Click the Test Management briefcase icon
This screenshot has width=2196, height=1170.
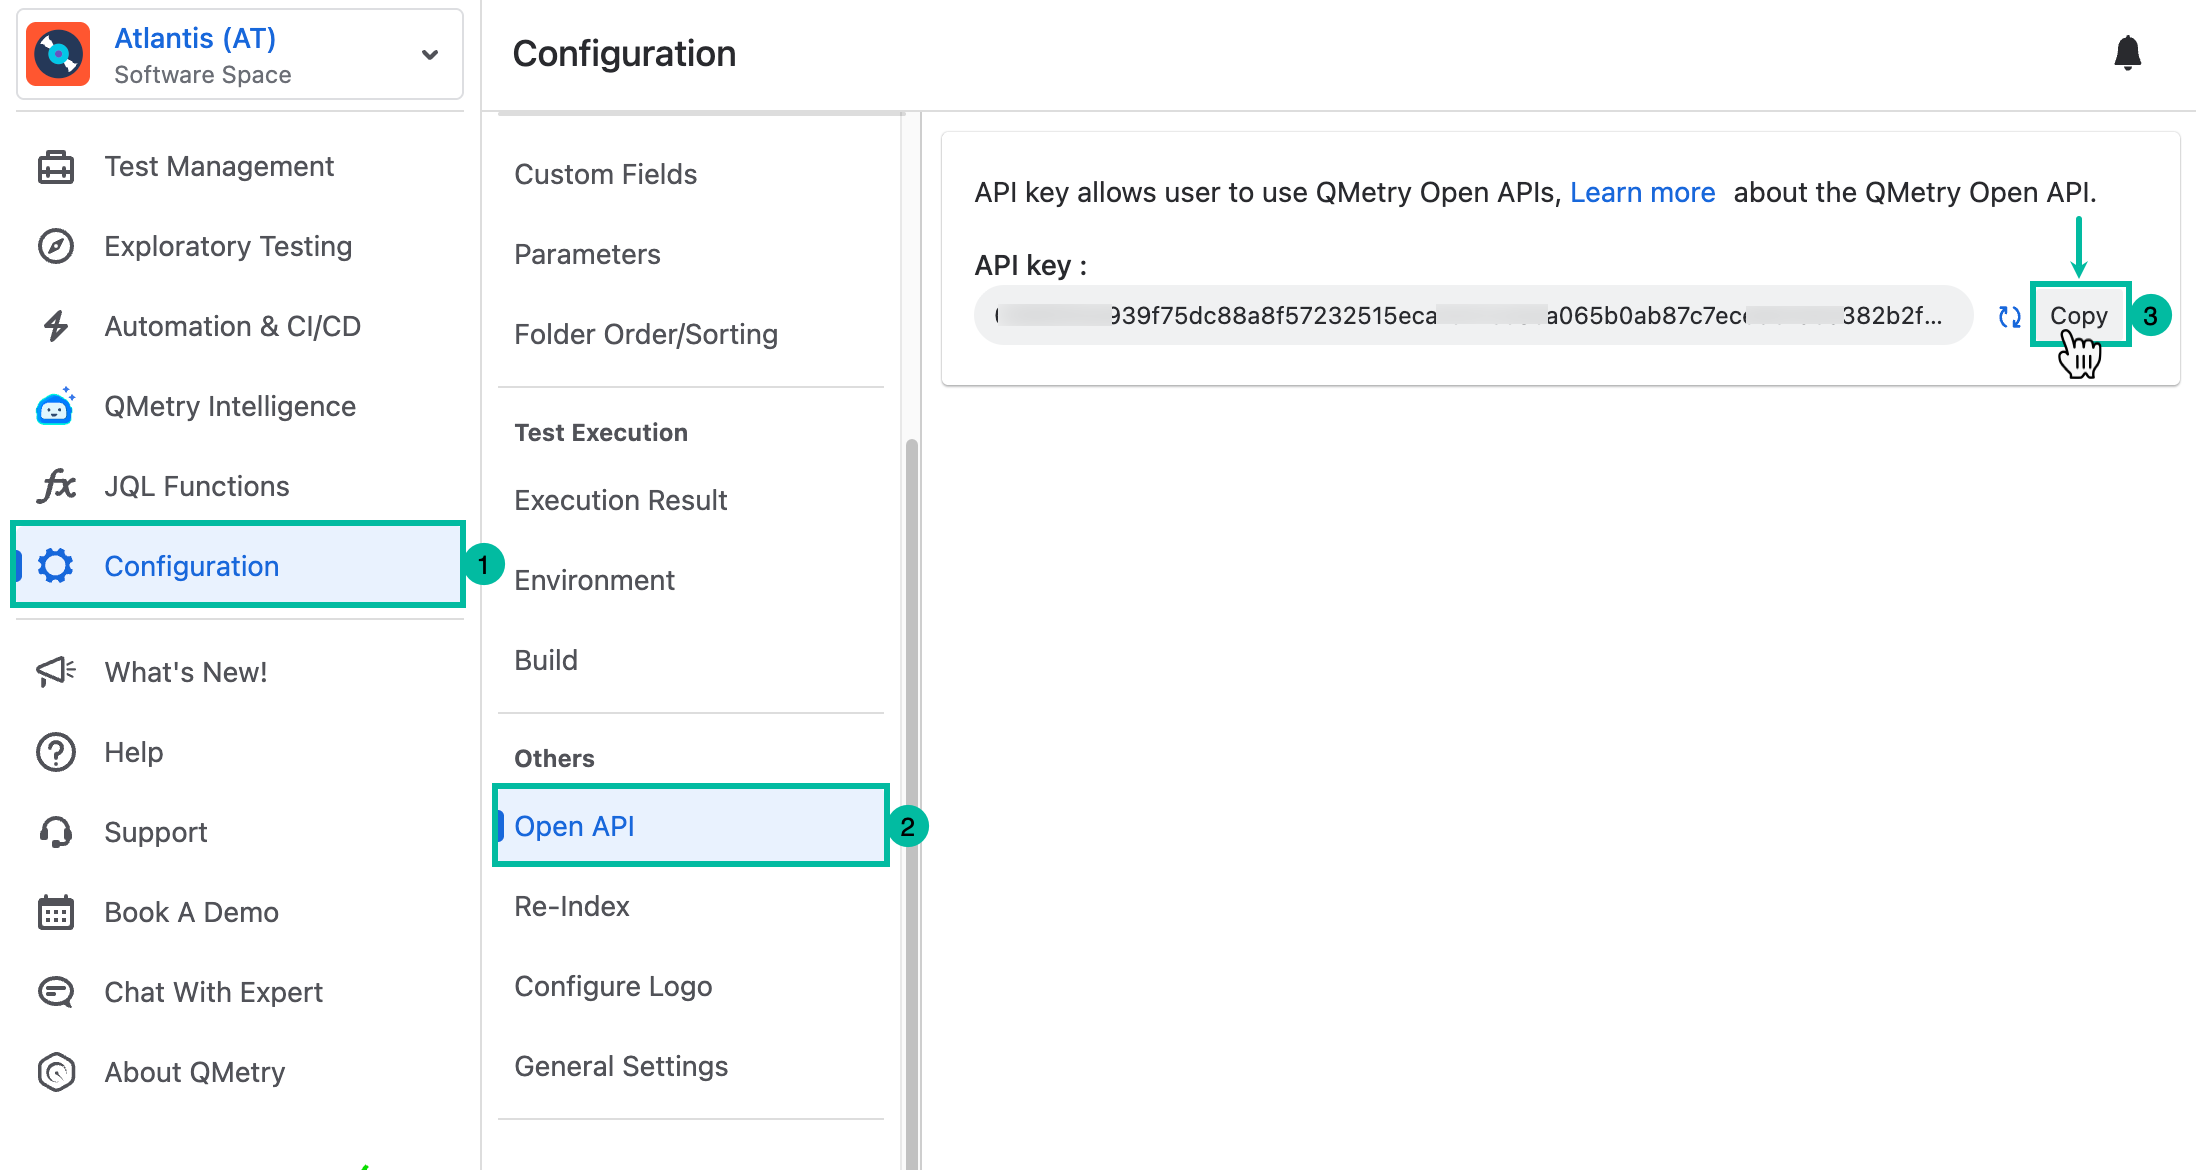coord(56,167)
